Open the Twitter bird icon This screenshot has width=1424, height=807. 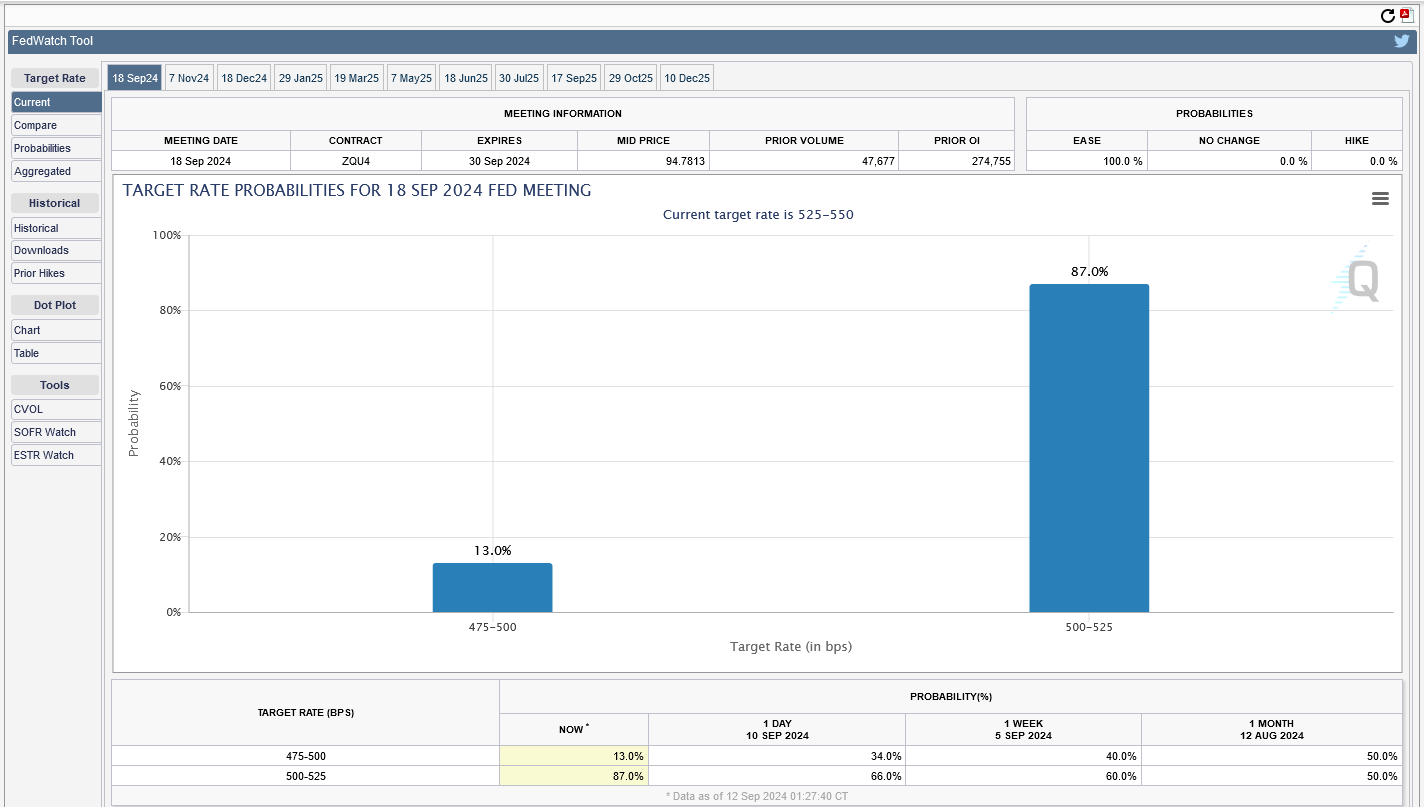1402,41
